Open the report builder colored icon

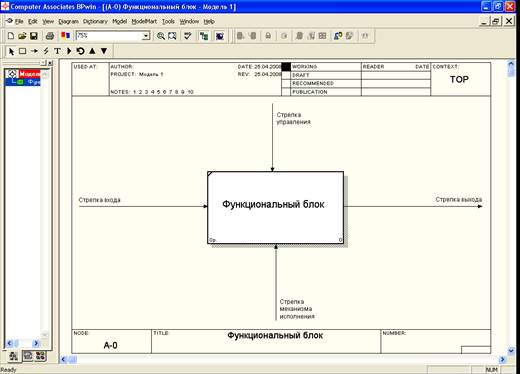pos(65,36)
